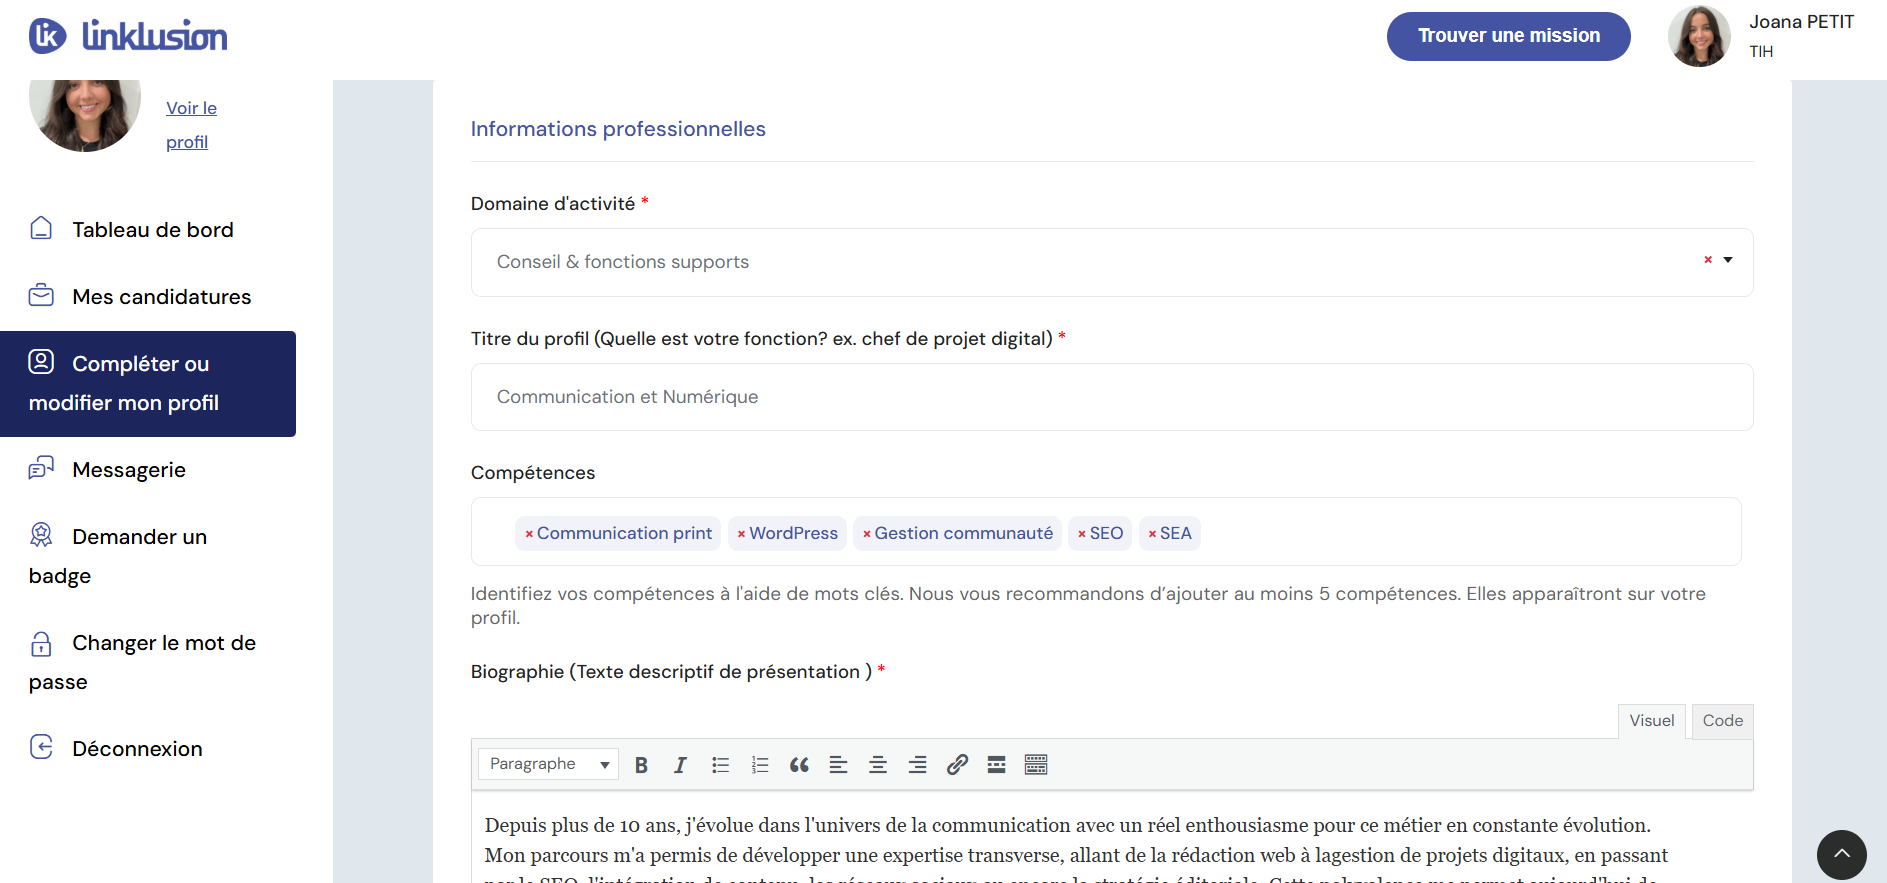
Task: Remove the SEO skill tag
Action: [1082, 534]
